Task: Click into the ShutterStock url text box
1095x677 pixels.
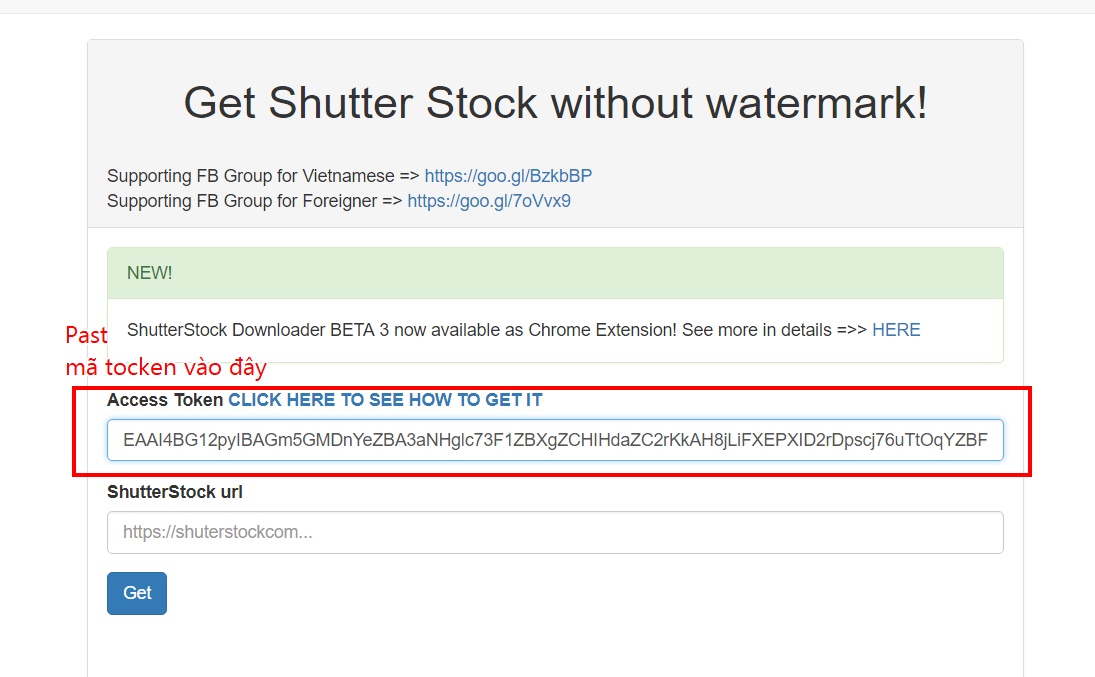Action: click(x=555, y=533)
